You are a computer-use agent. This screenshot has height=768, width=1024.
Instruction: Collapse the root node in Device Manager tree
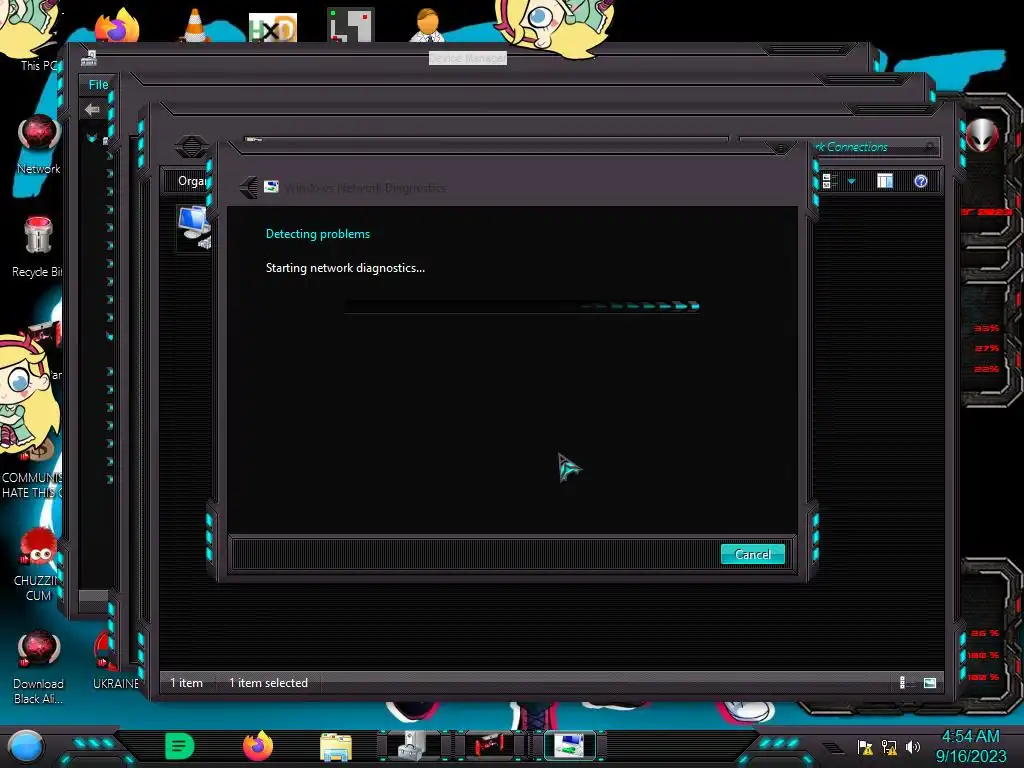[91, 138]
